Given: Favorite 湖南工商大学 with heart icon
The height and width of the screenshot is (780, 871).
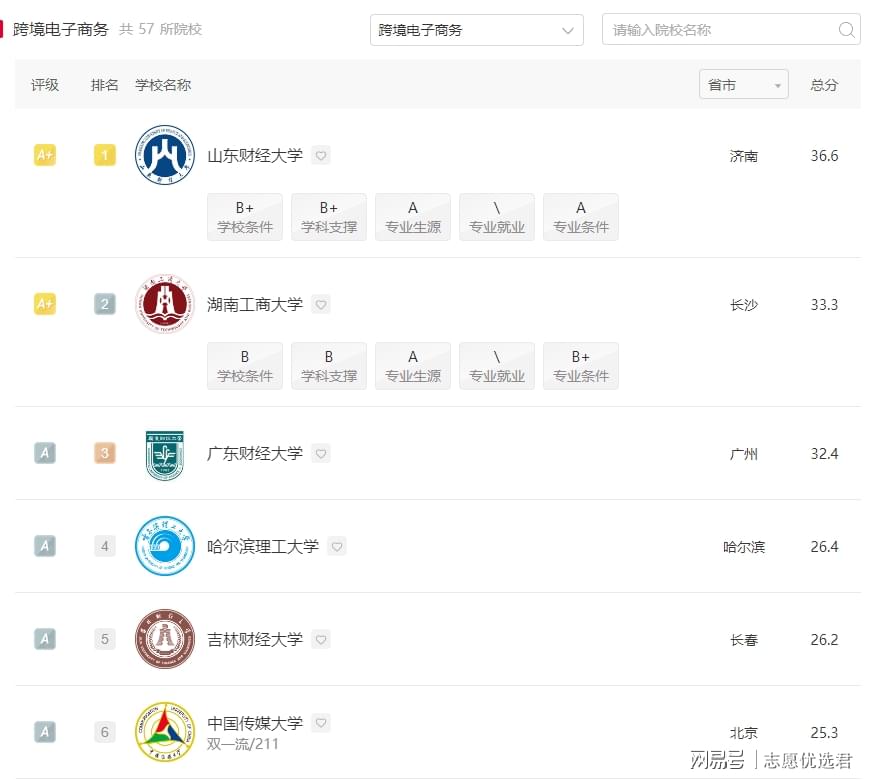Looking at the screenshot, I should pyautogui.click(x=321, y=304).
